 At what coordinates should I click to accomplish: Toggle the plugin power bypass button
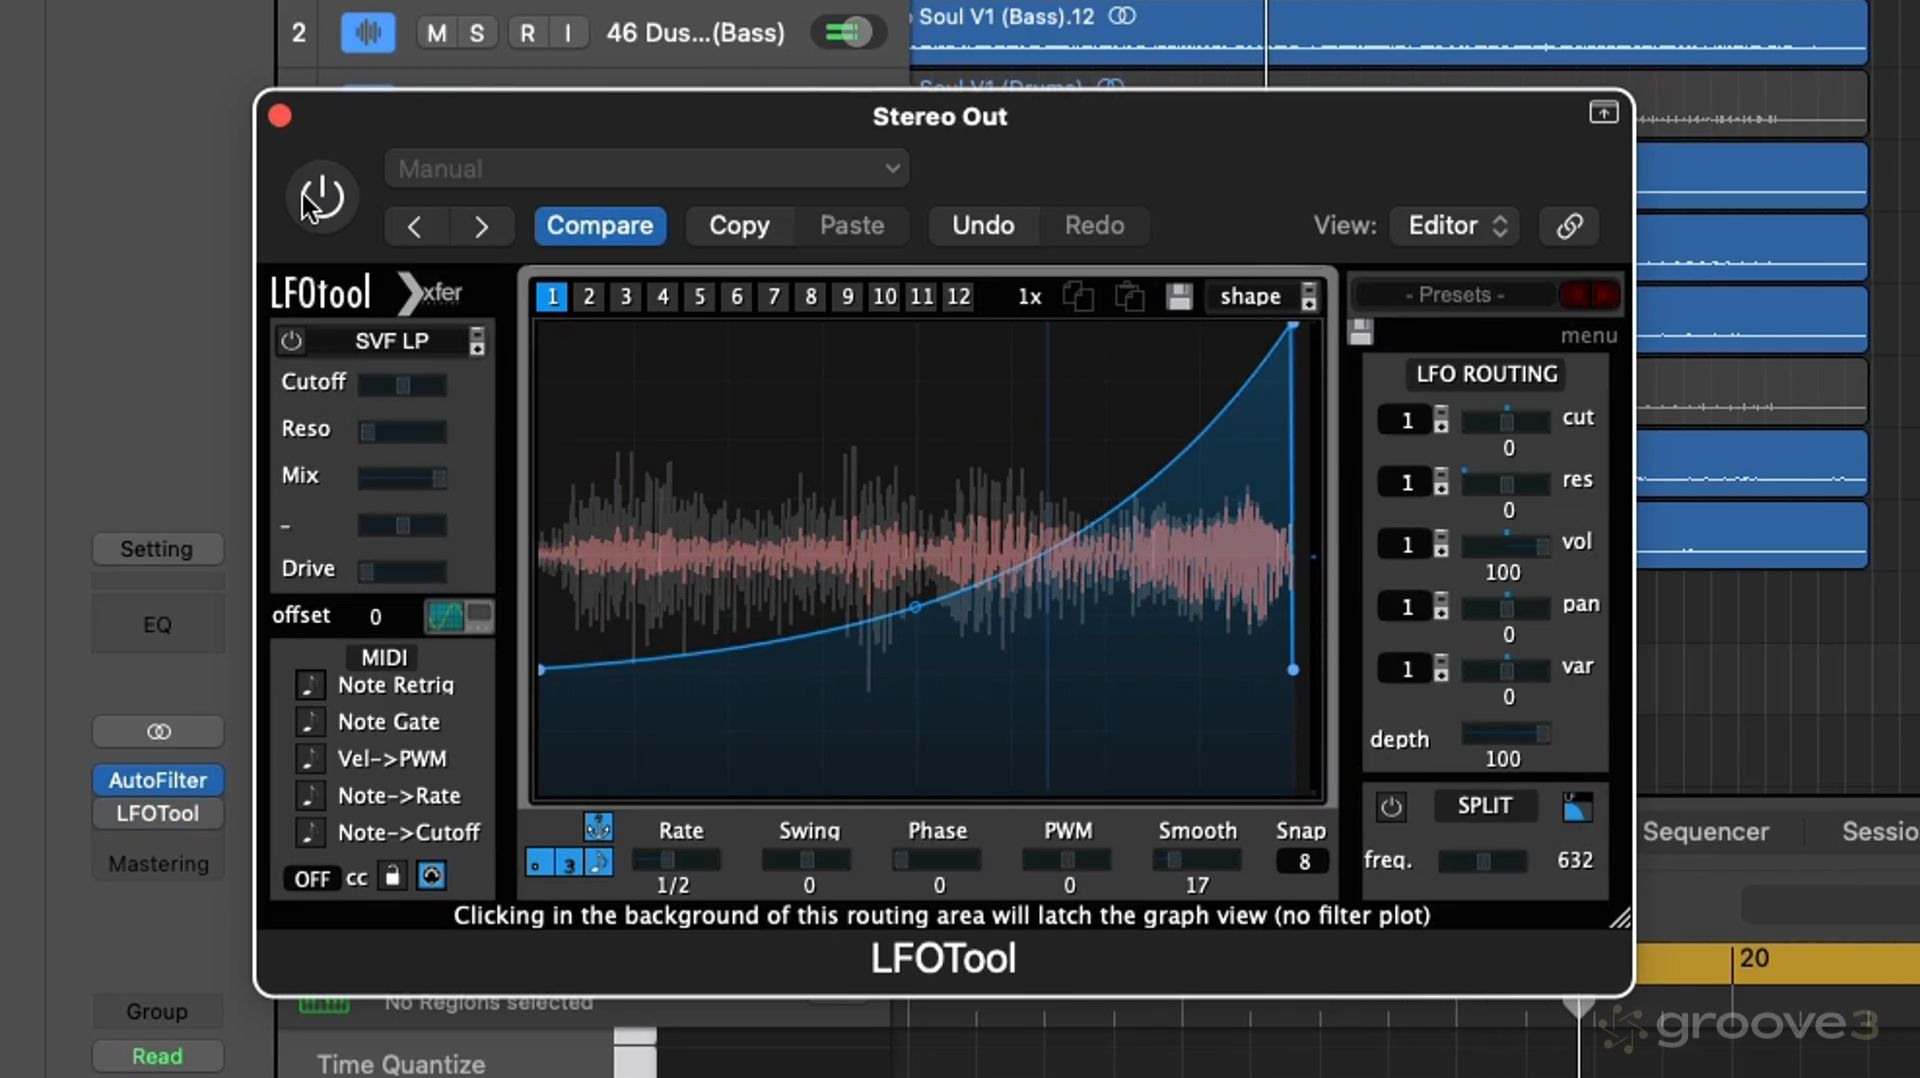[x=321, y=197]
